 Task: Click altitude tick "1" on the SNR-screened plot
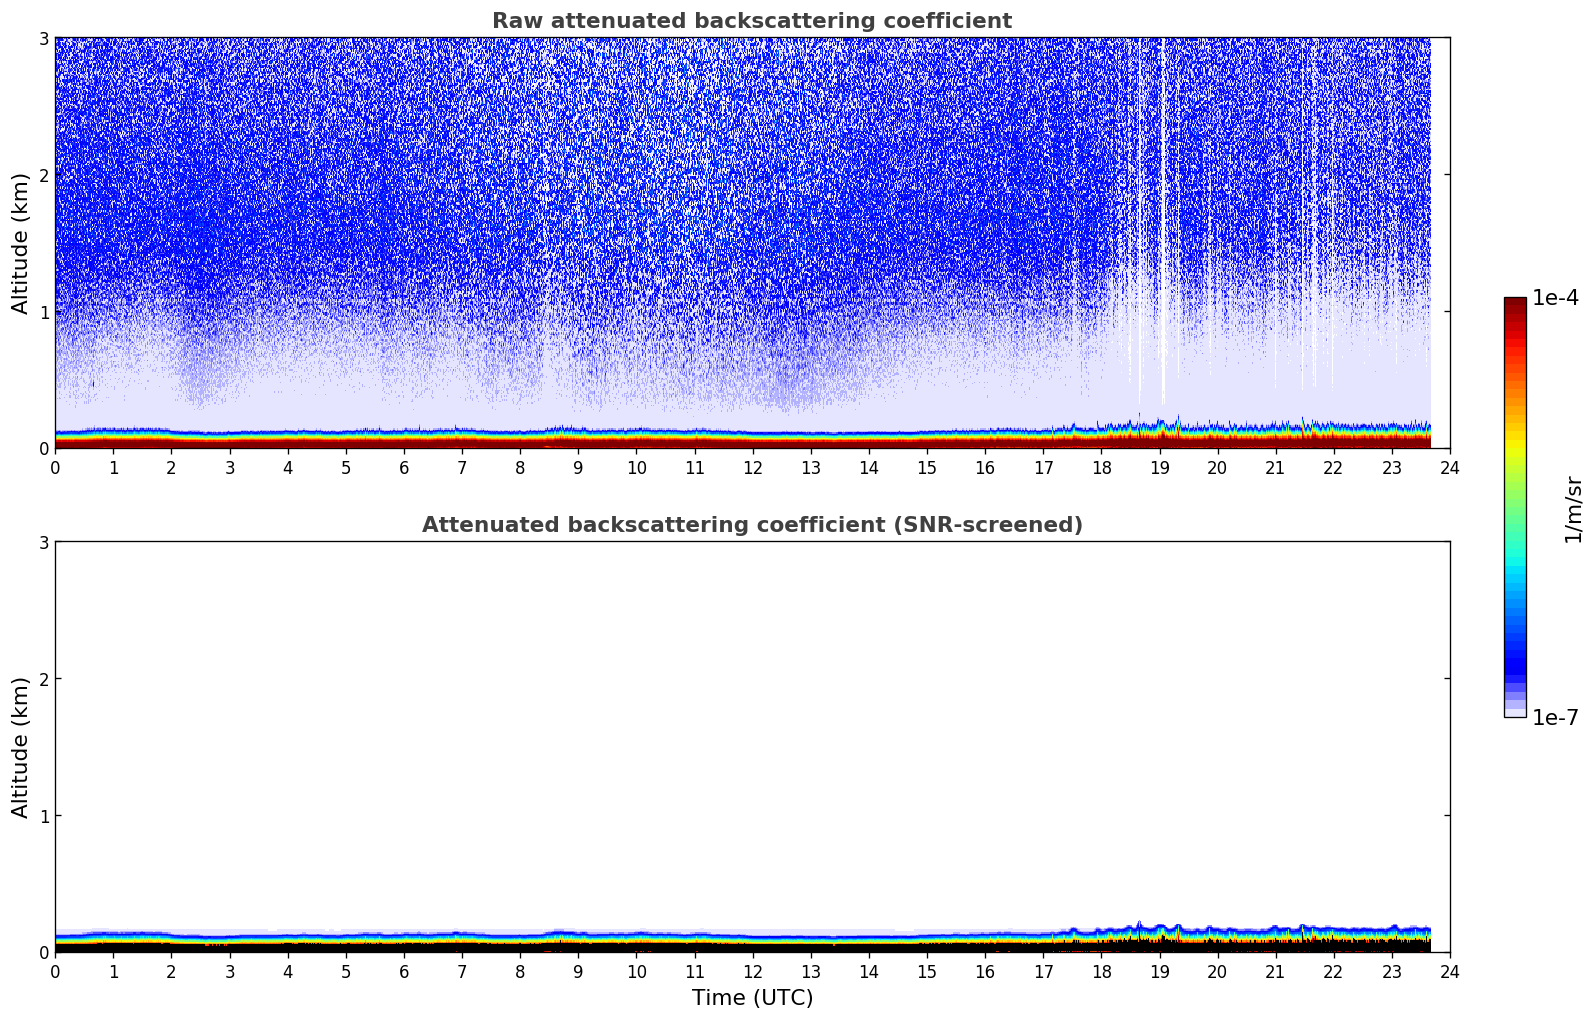point(43,816)
